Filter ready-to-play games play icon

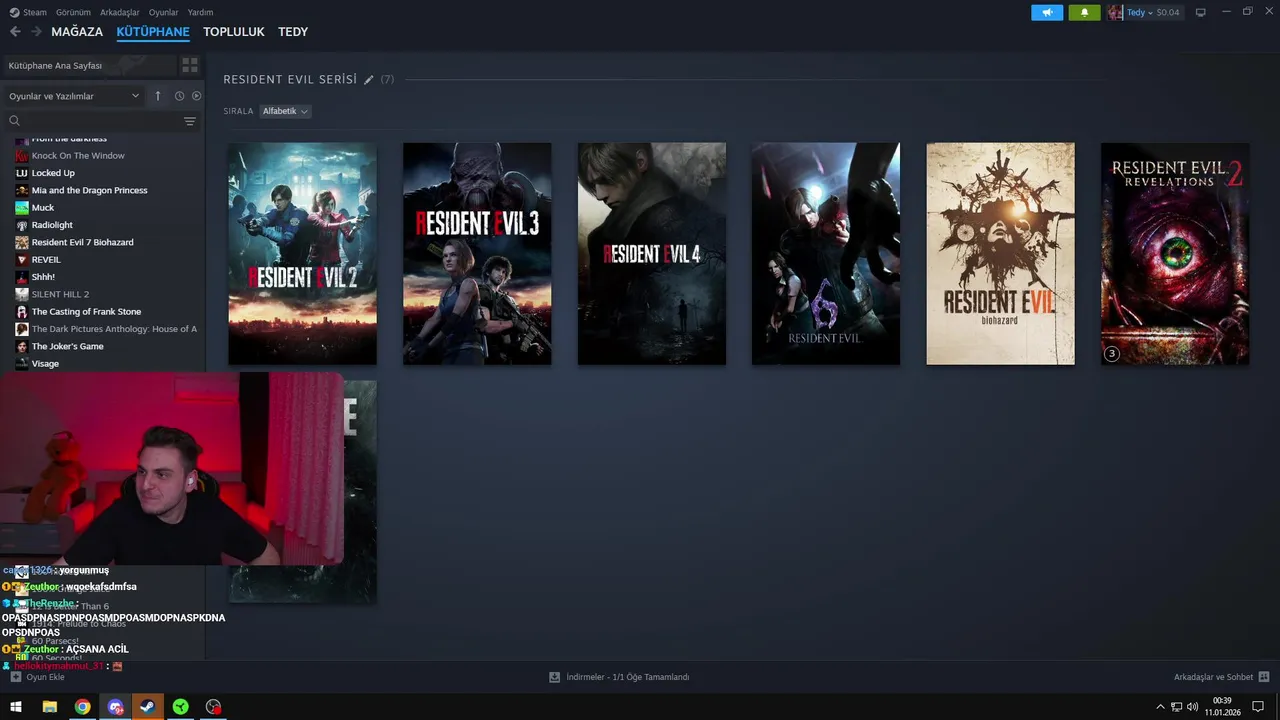pos(196,96)
